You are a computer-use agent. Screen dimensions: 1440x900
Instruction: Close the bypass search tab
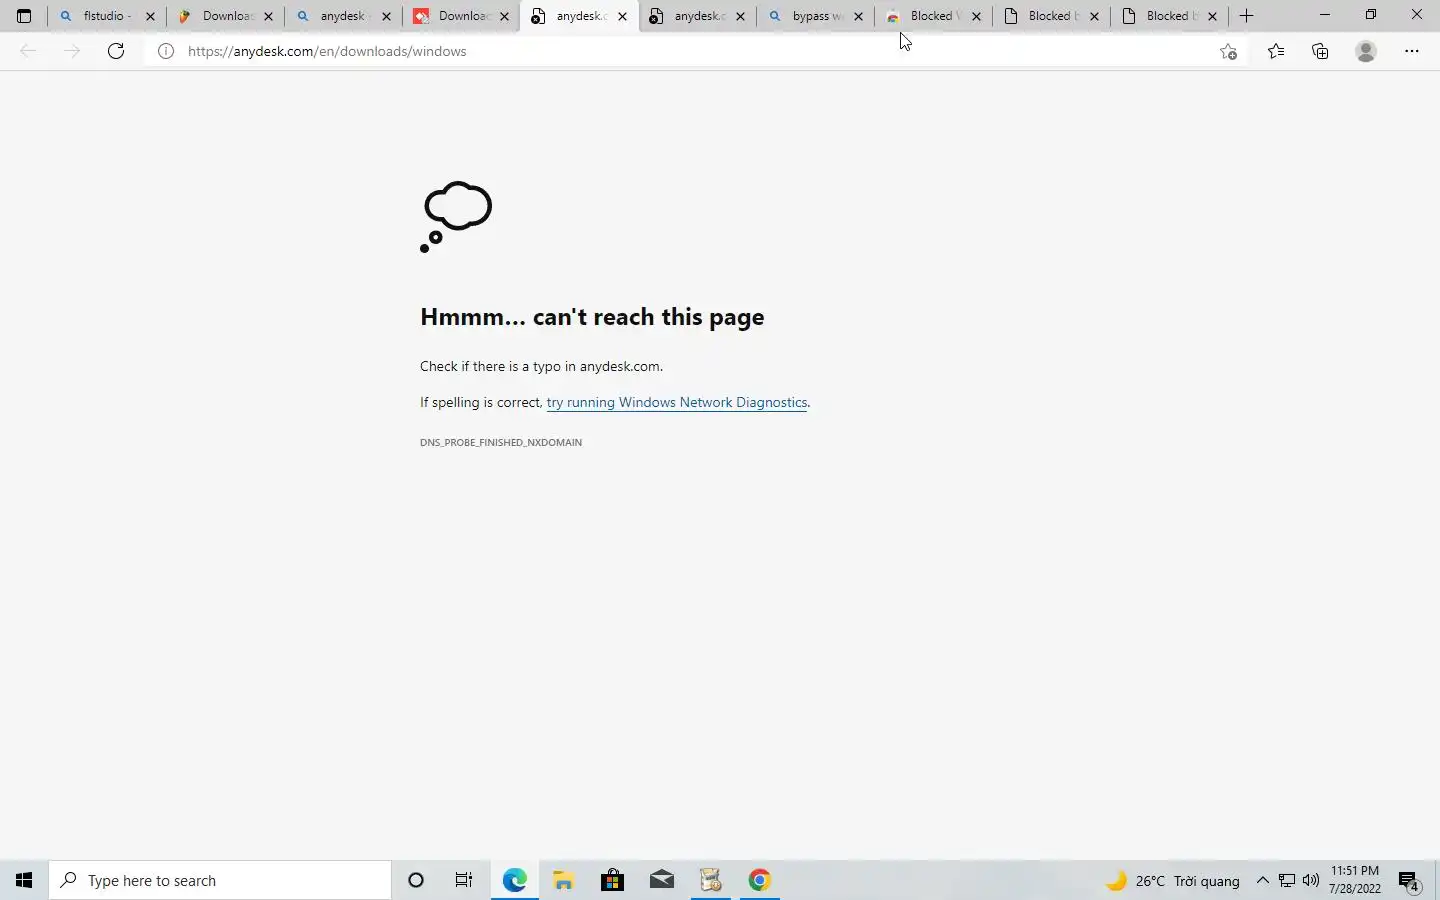point(858,16)
